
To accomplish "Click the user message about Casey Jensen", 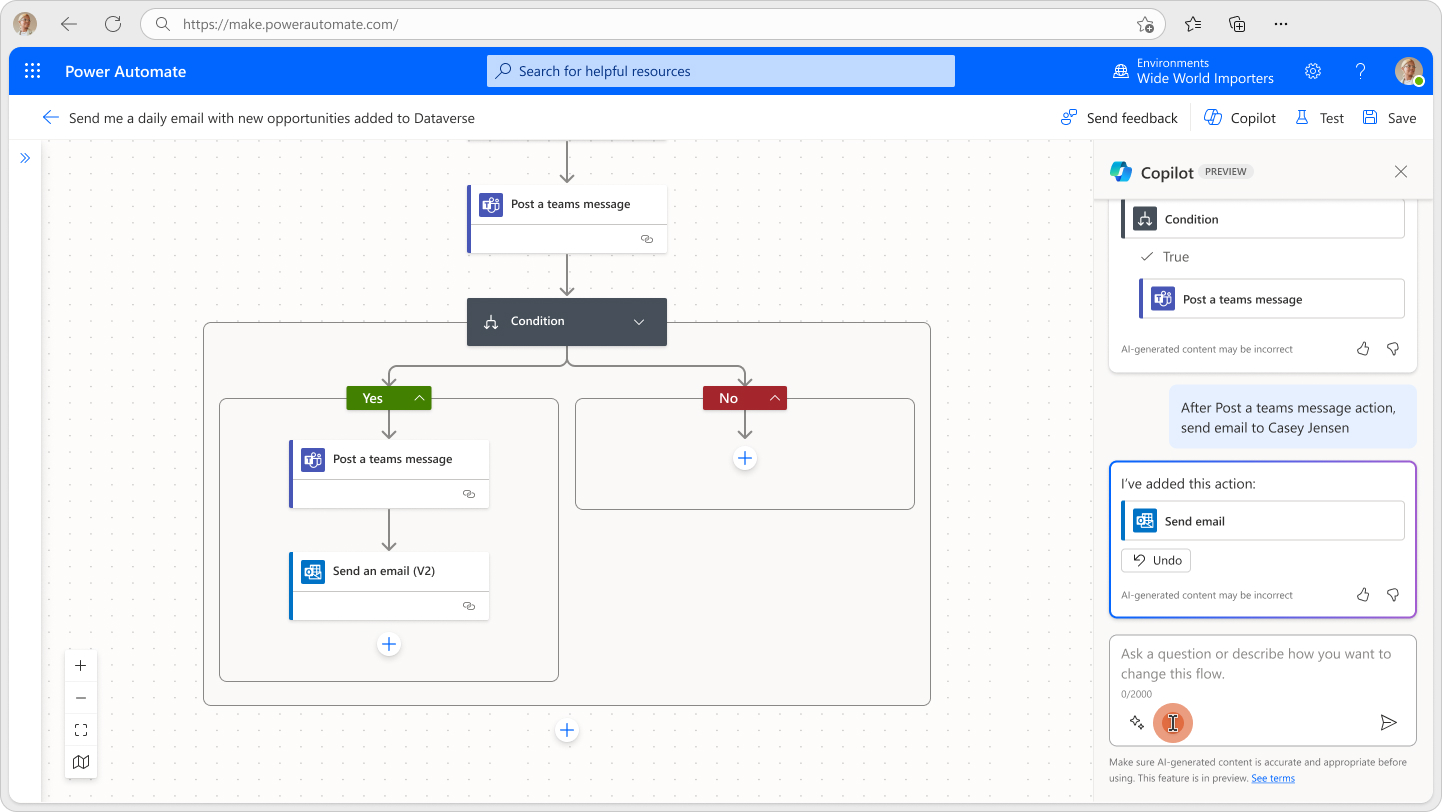I will tap(1293, 417).
